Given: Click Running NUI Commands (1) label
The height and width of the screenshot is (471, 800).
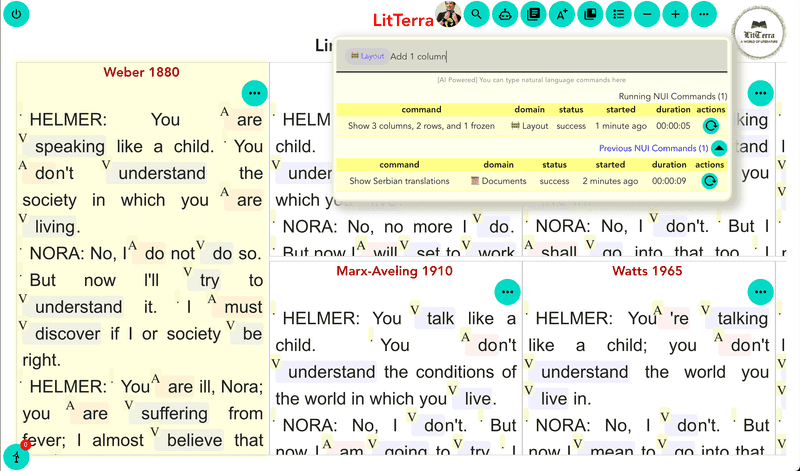Looking at the screenshot, I should coord(672,96).
